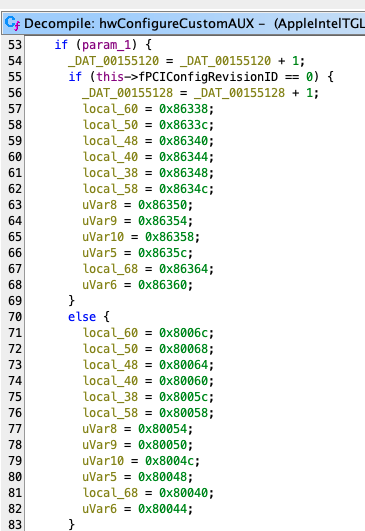Viewport: 365px width, 531px height.
Task: Select value 0x80068
Action: pyautogui.click(x=183, y=349)
